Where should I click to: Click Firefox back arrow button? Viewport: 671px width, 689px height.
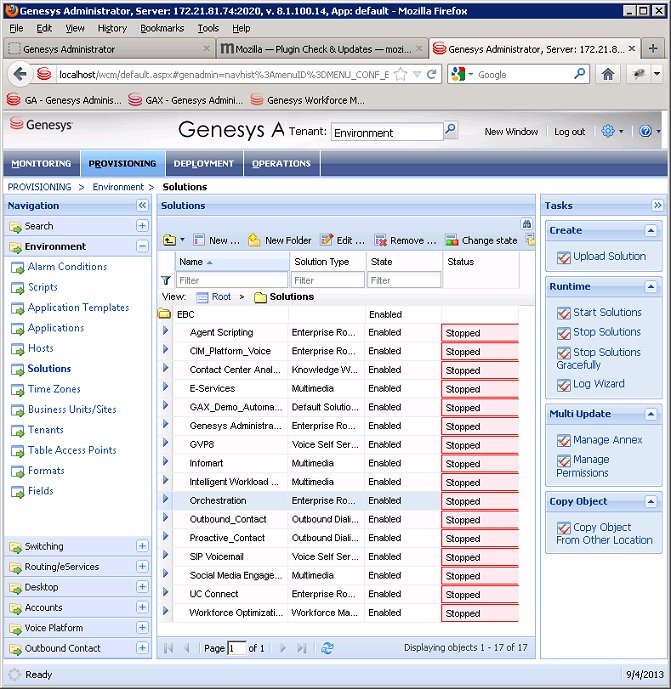(20, 74)
